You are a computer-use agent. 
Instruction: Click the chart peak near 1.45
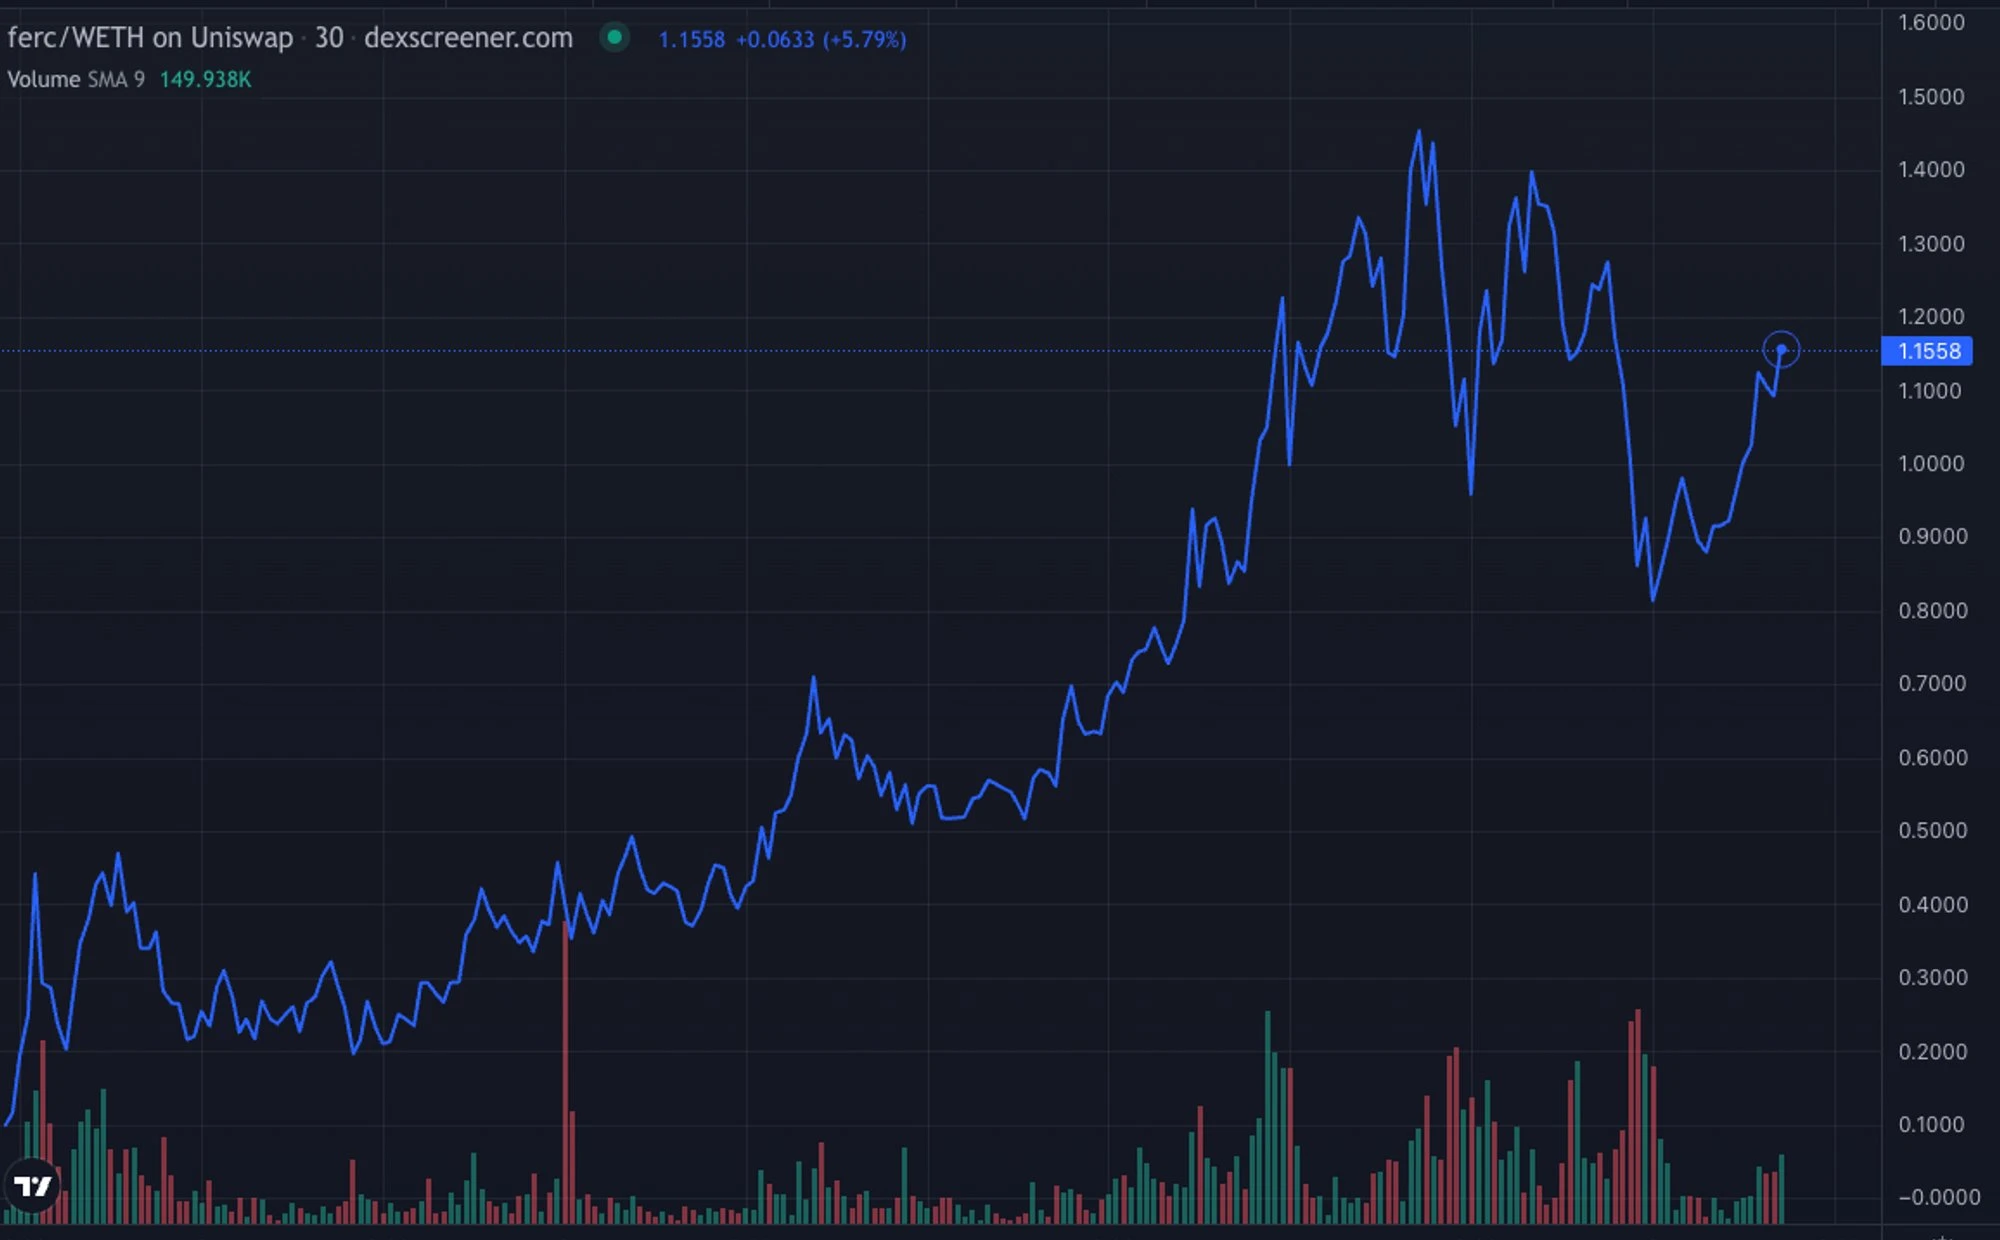click(1418, 132)
